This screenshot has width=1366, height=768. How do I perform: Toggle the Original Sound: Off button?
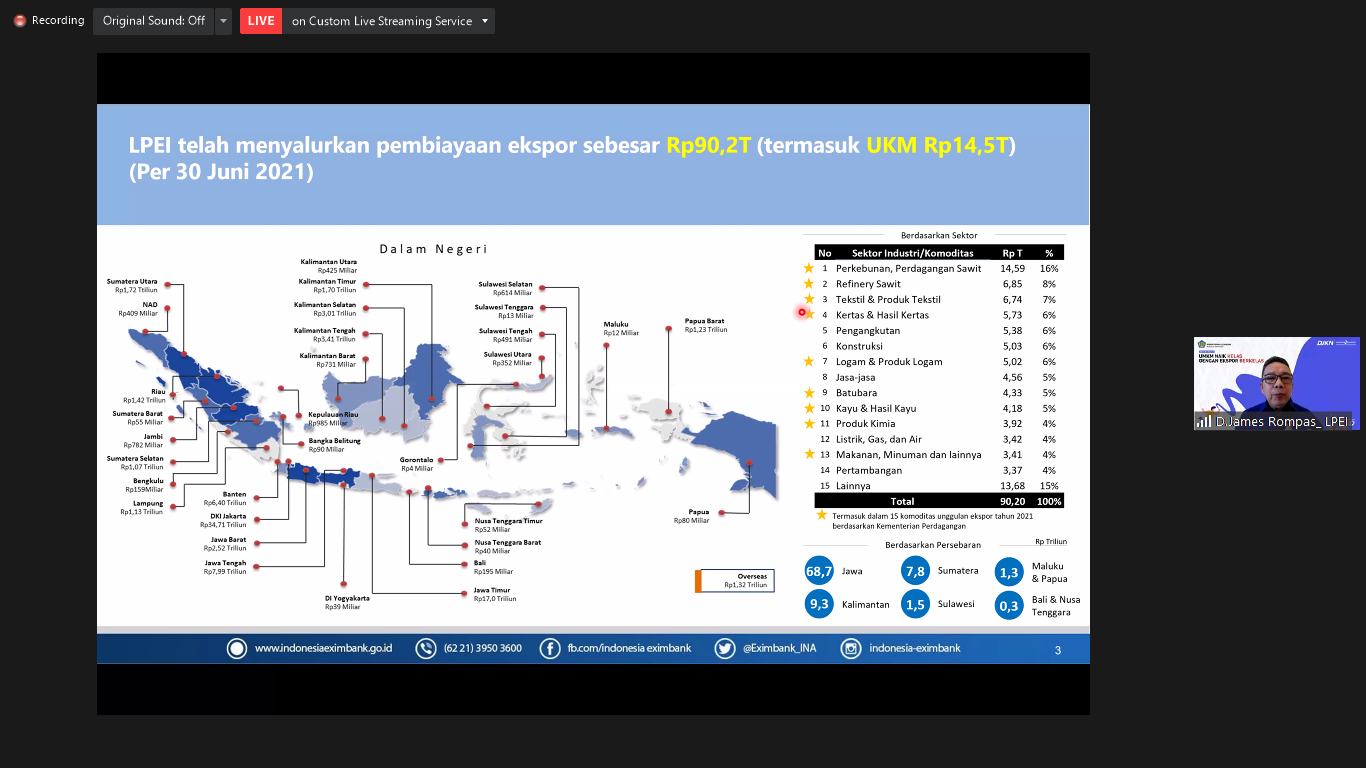pos(153,21)
